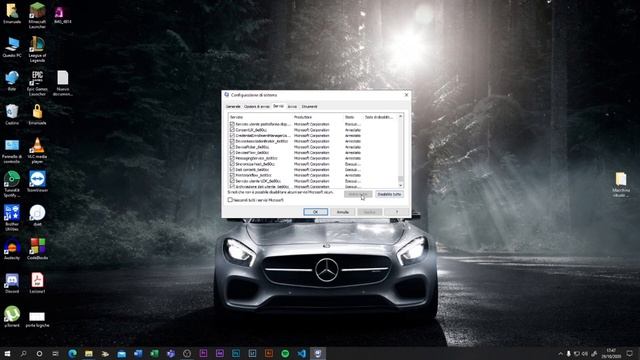
Task: Uncheck the Dati contatti service checkbox
Action: pos(232,169)
